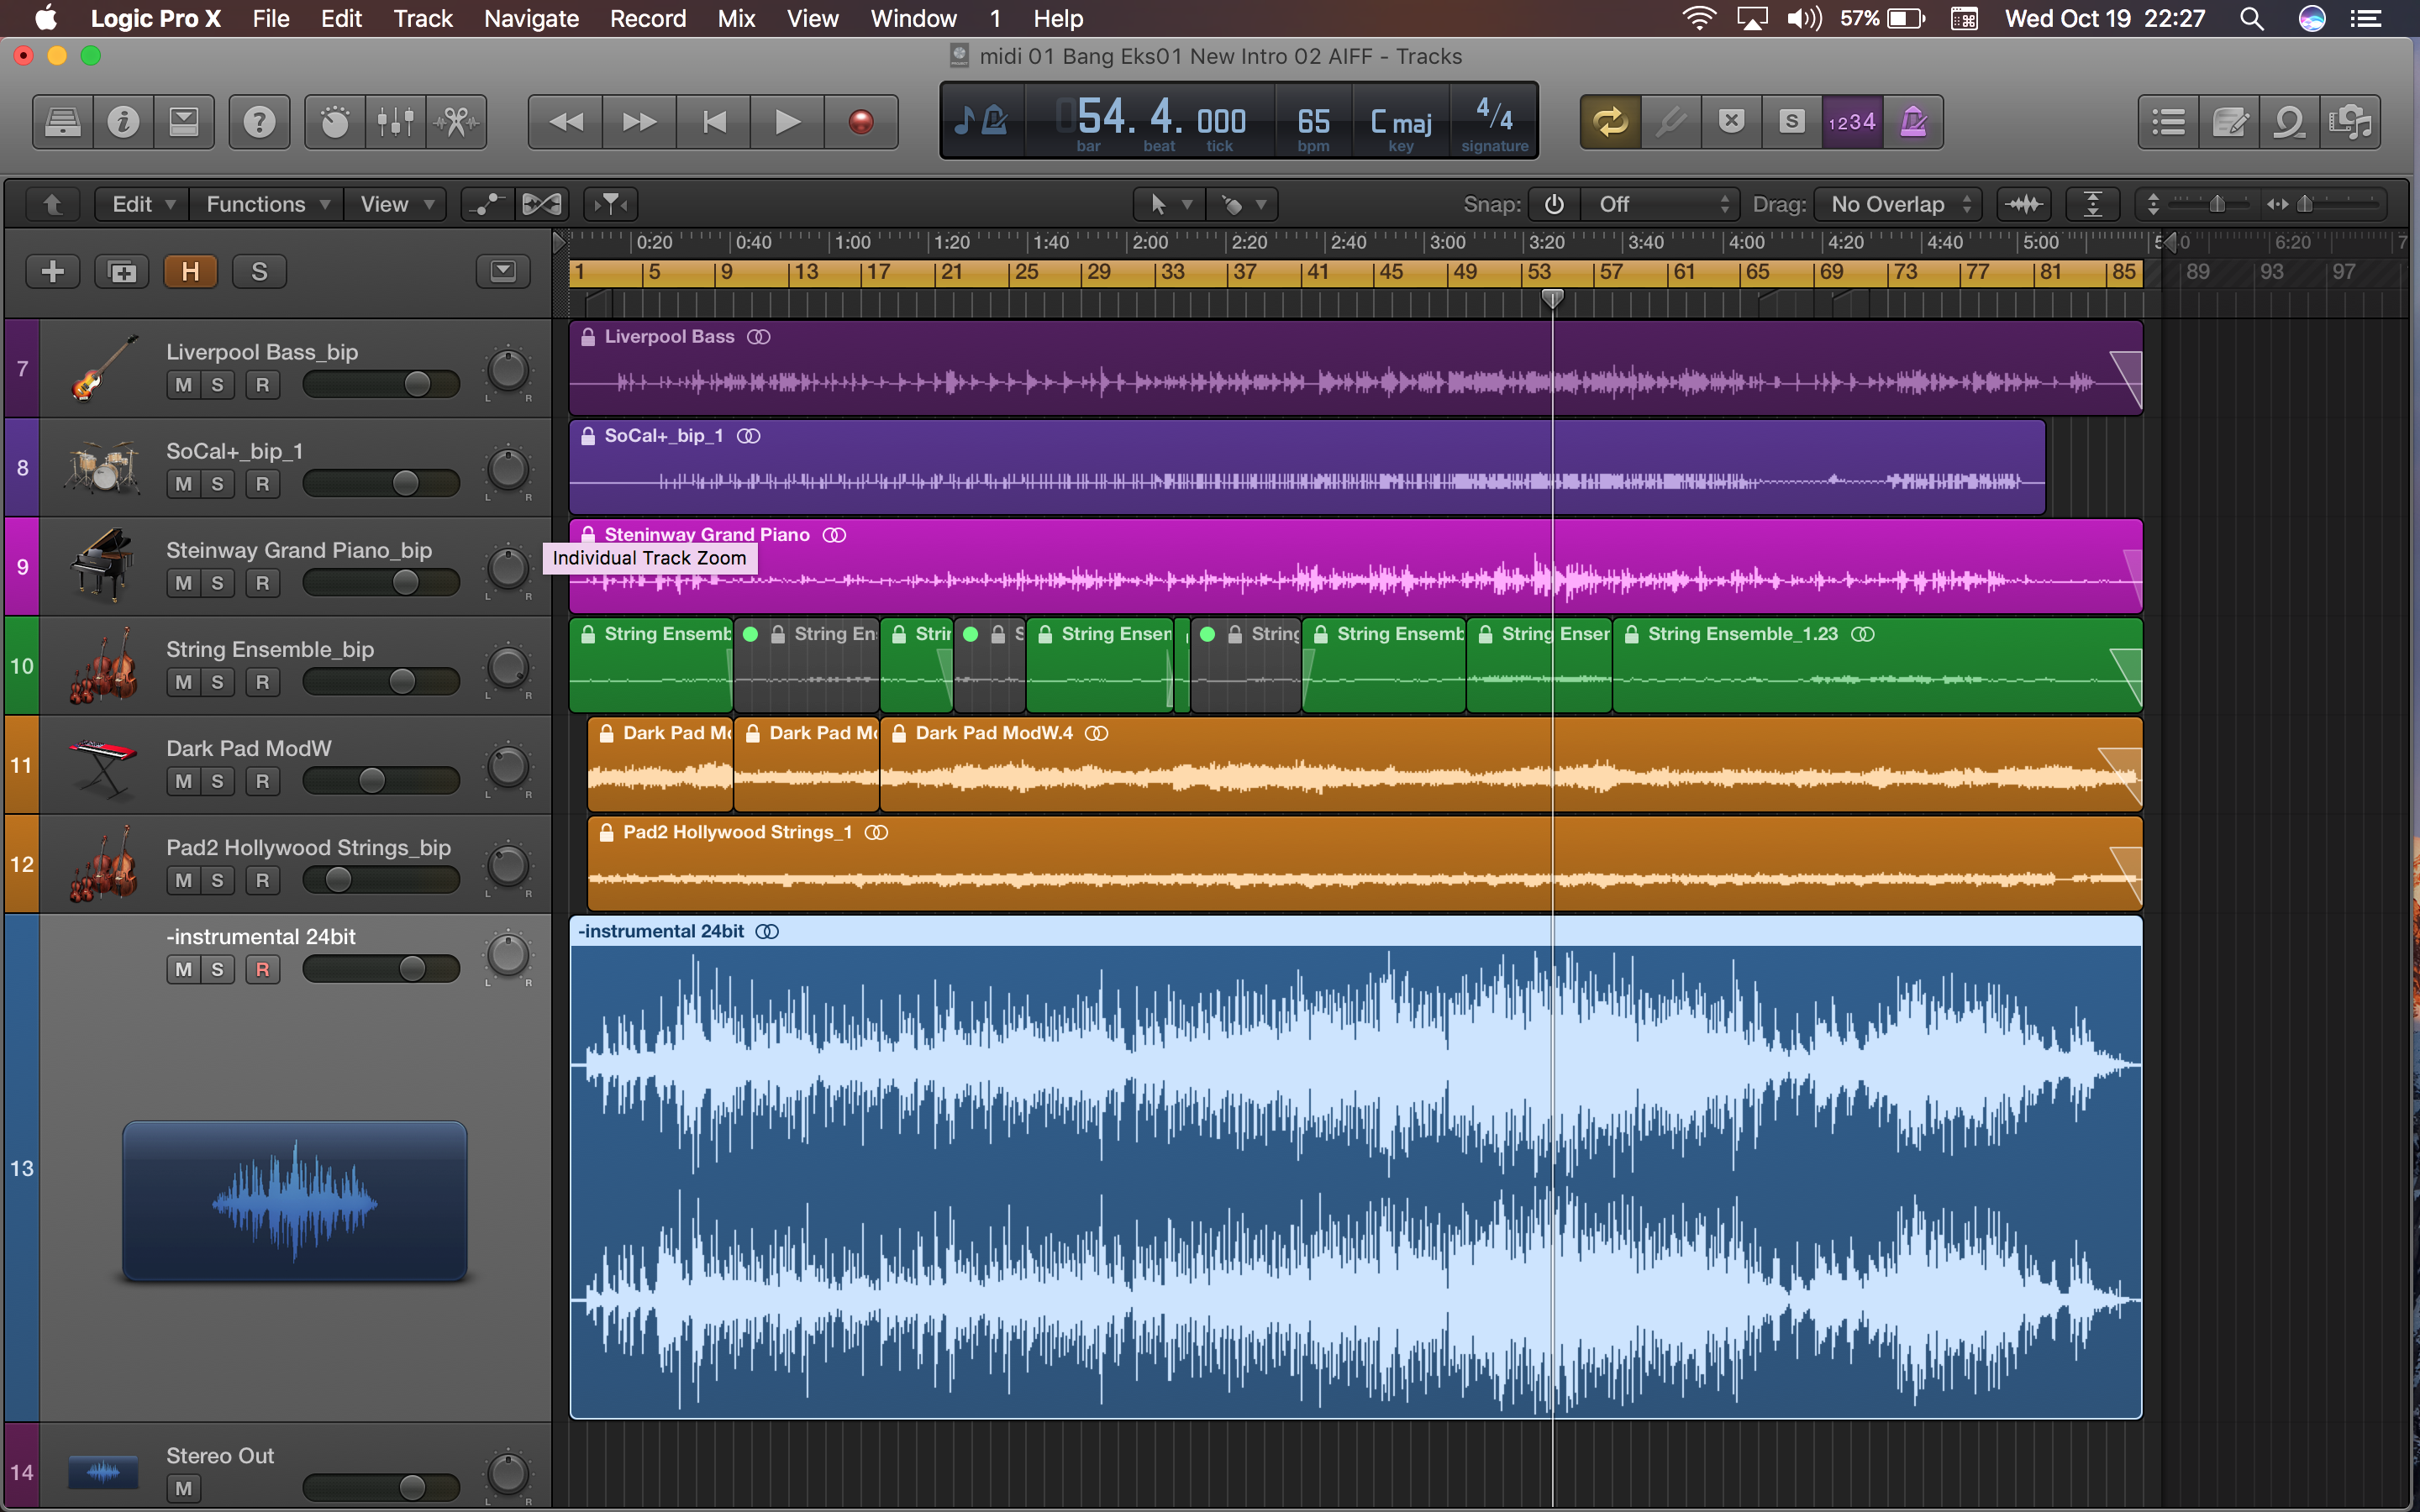Click the Liverpool Bass_bip volume slider
Viewport: 2420px width, 1512px height.
381,384
